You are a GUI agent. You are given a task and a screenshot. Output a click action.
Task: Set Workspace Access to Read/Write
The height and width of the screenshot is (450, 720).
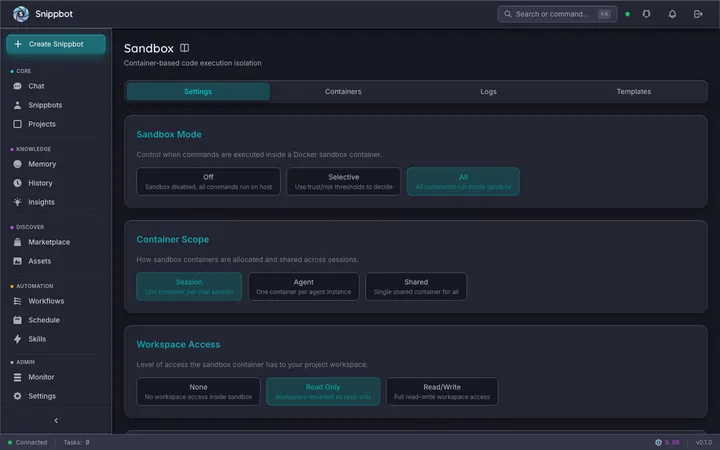(x=442, y=392)
